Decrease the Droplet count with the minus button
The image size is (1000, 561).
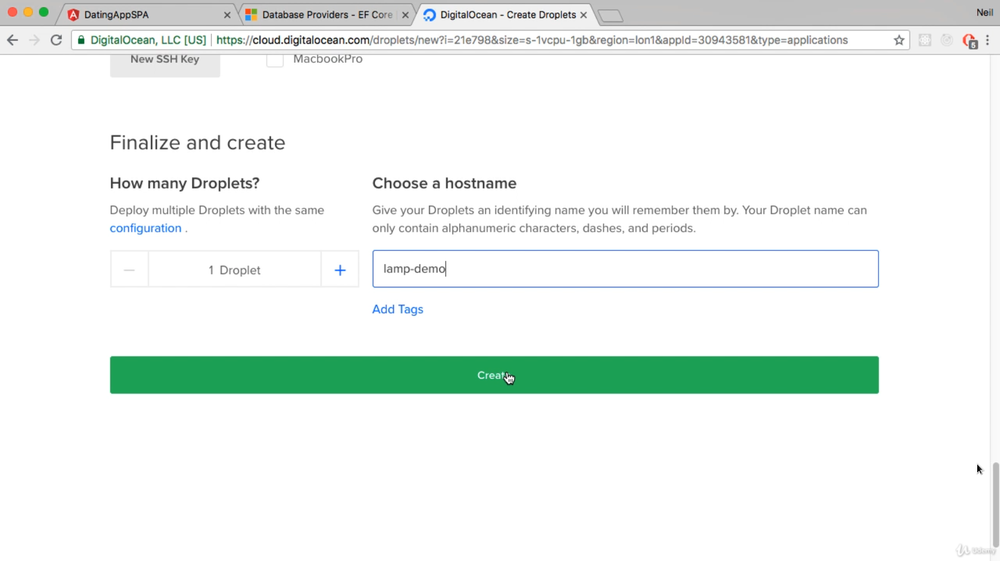tap(129, 270)
